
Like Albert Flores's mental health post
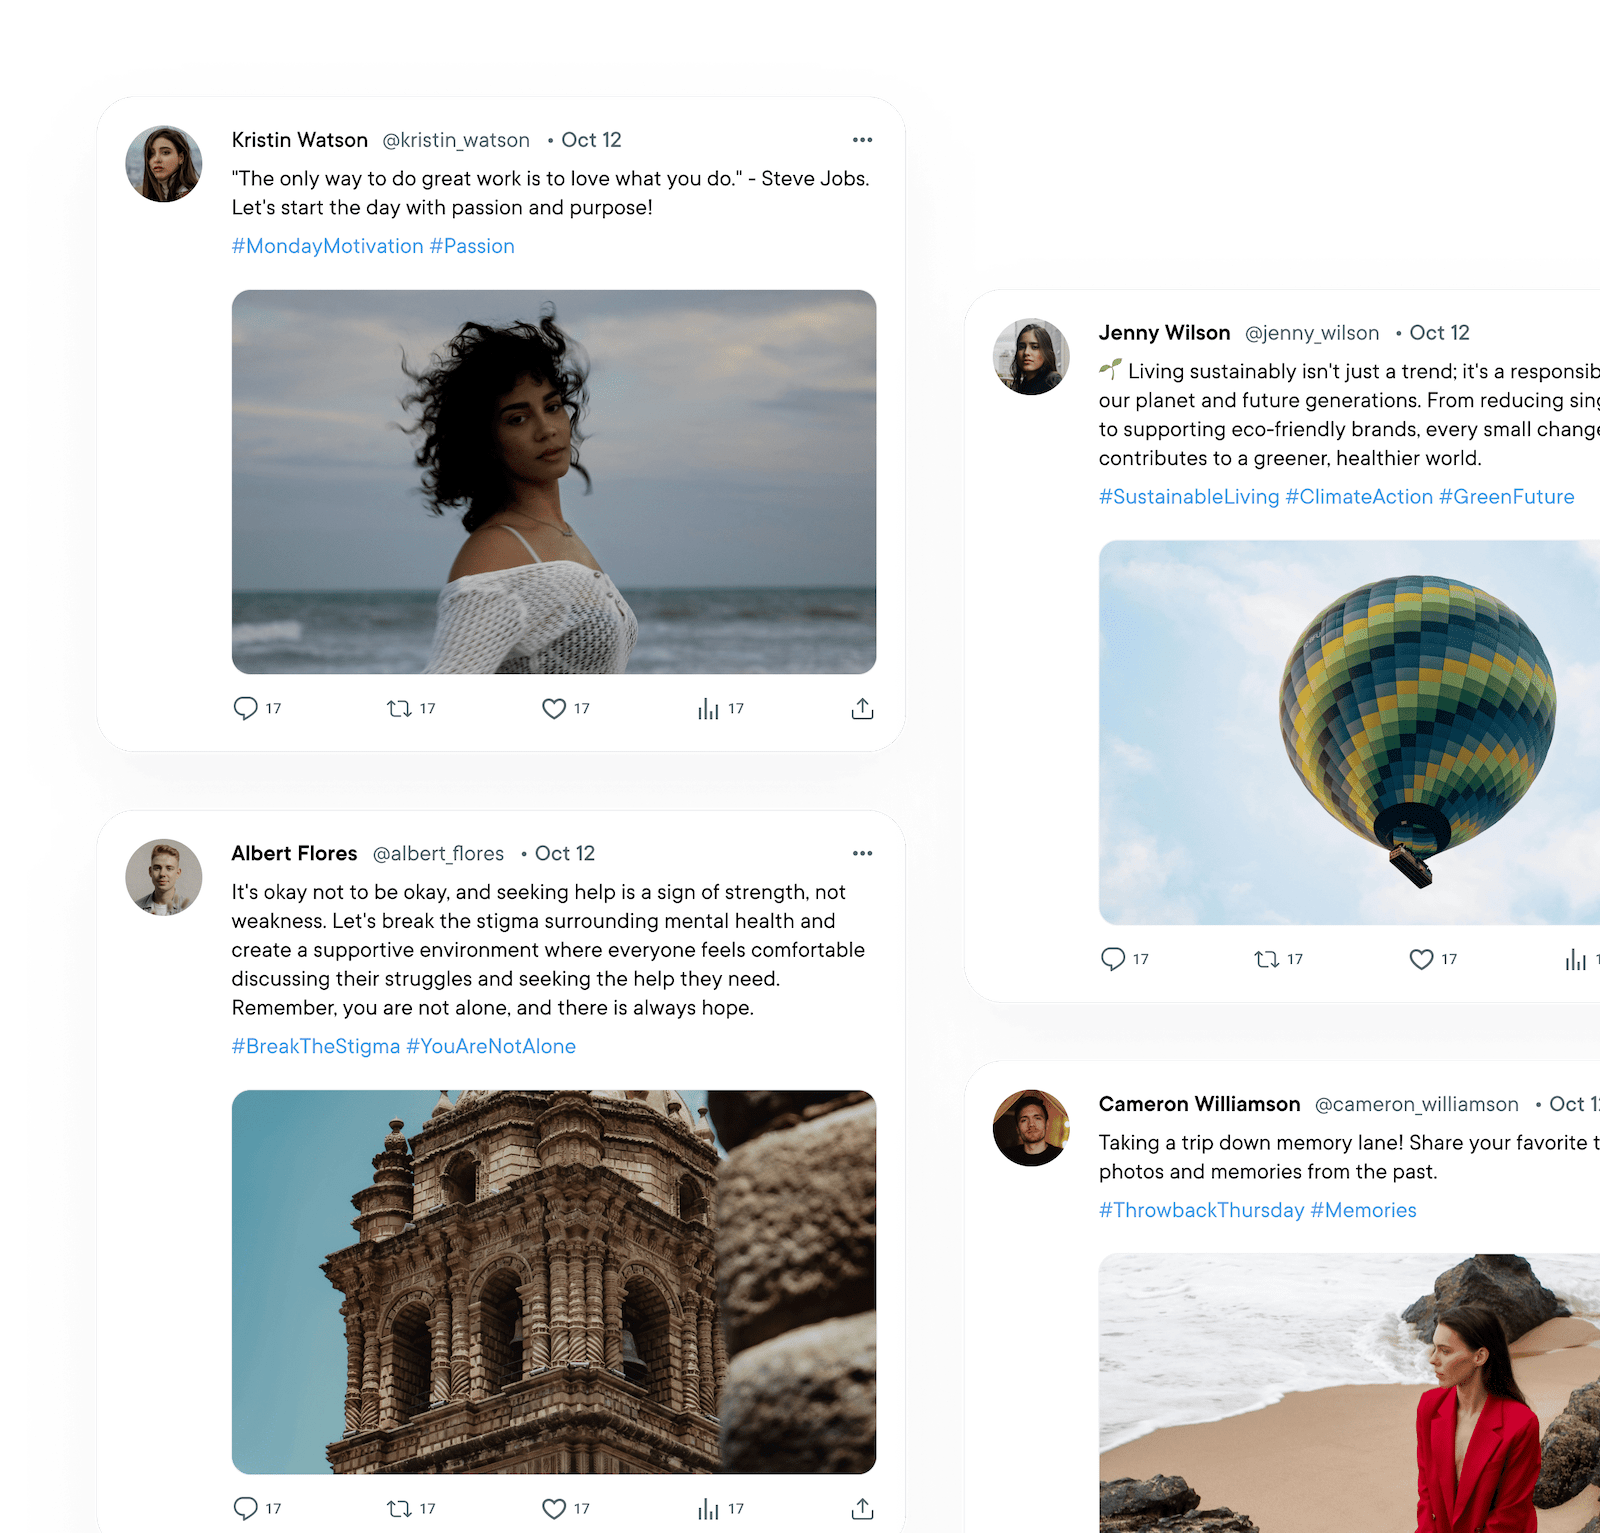coord(554,1508)
